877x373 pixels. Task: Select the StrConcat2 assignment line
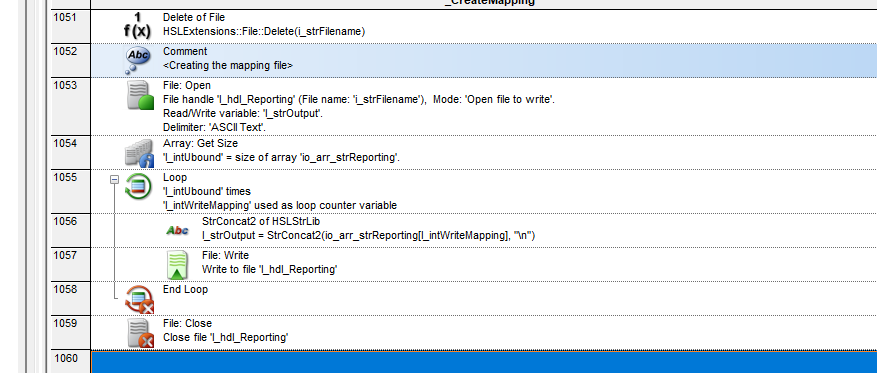coord(369,235)
